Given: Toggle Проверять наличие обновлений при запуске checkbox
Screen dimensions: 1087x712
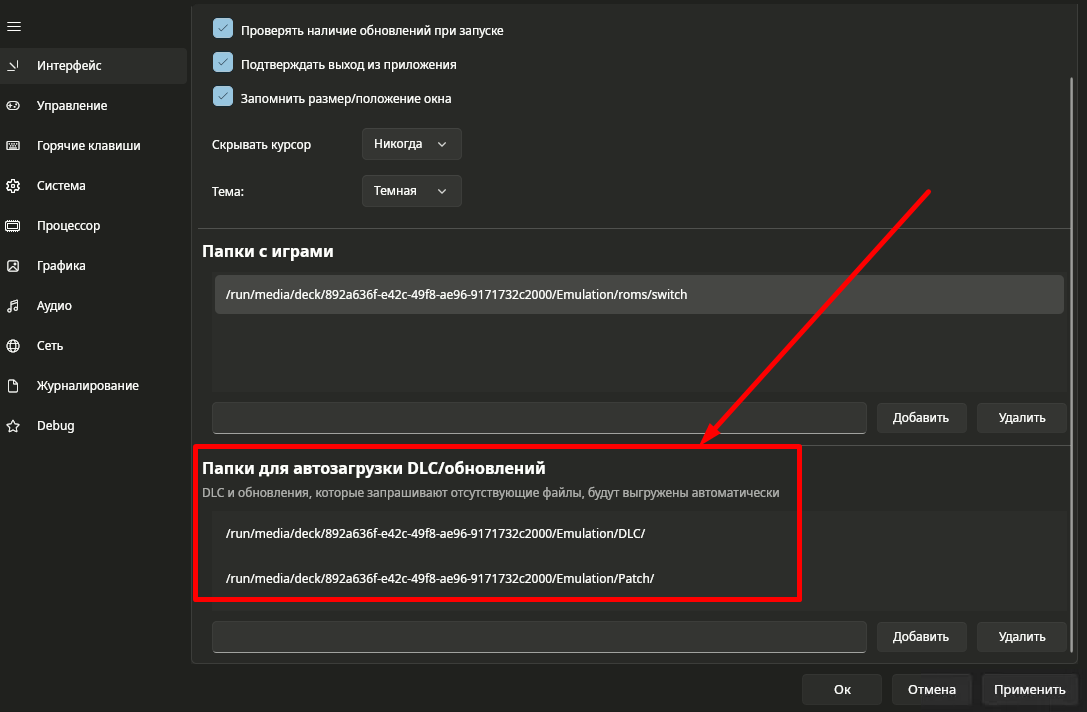Looking at the screenshot, I should pyautogui.click(x=223, y=29).
